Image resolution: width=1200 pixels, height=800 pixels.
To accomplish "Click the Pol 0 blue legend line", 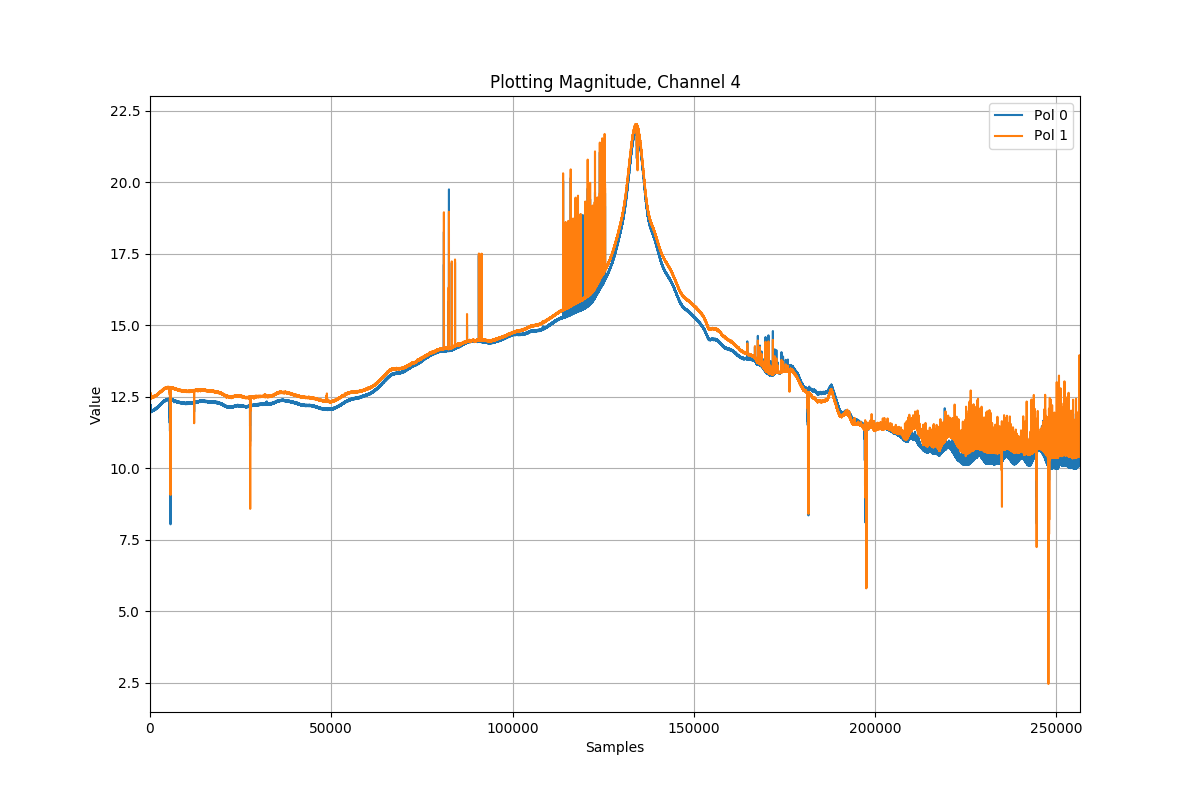I will coord(1011,115).
